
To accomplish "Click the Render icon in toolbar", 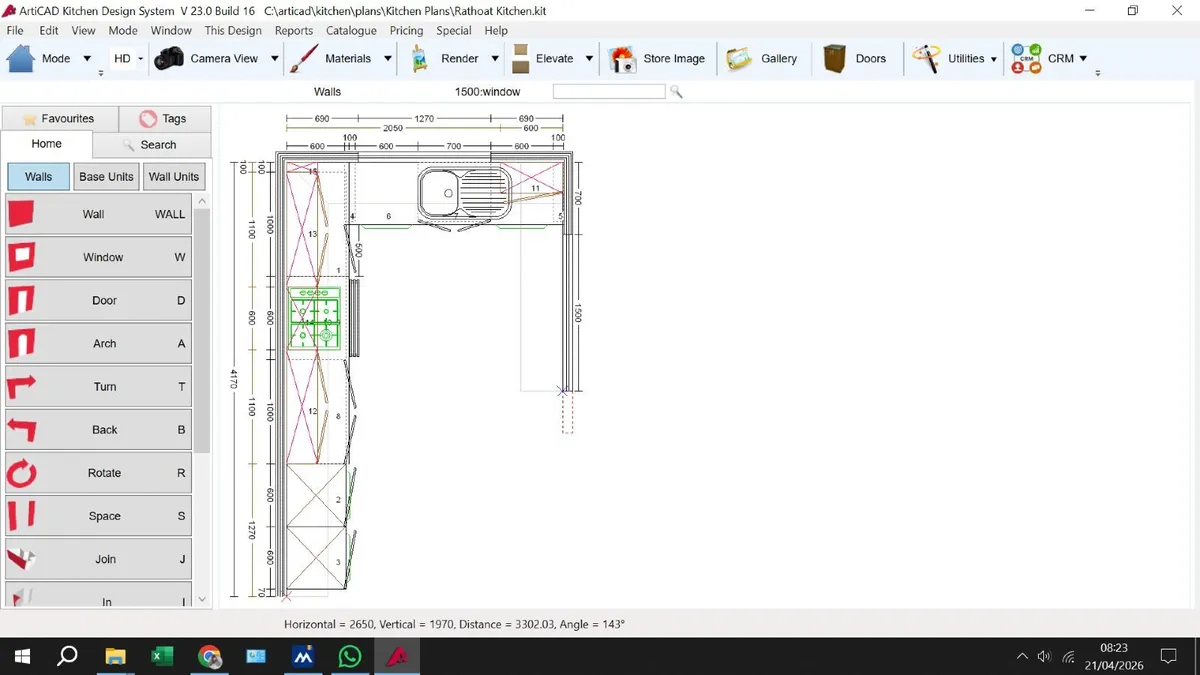I will point(420,58).
